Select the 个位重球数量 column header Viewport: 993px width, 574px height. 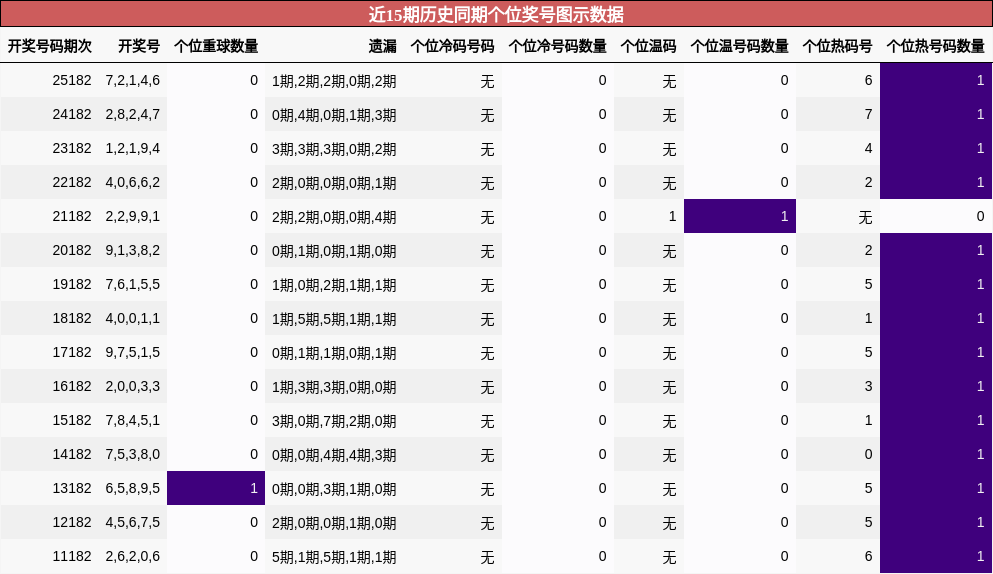[x=216, y=46]
